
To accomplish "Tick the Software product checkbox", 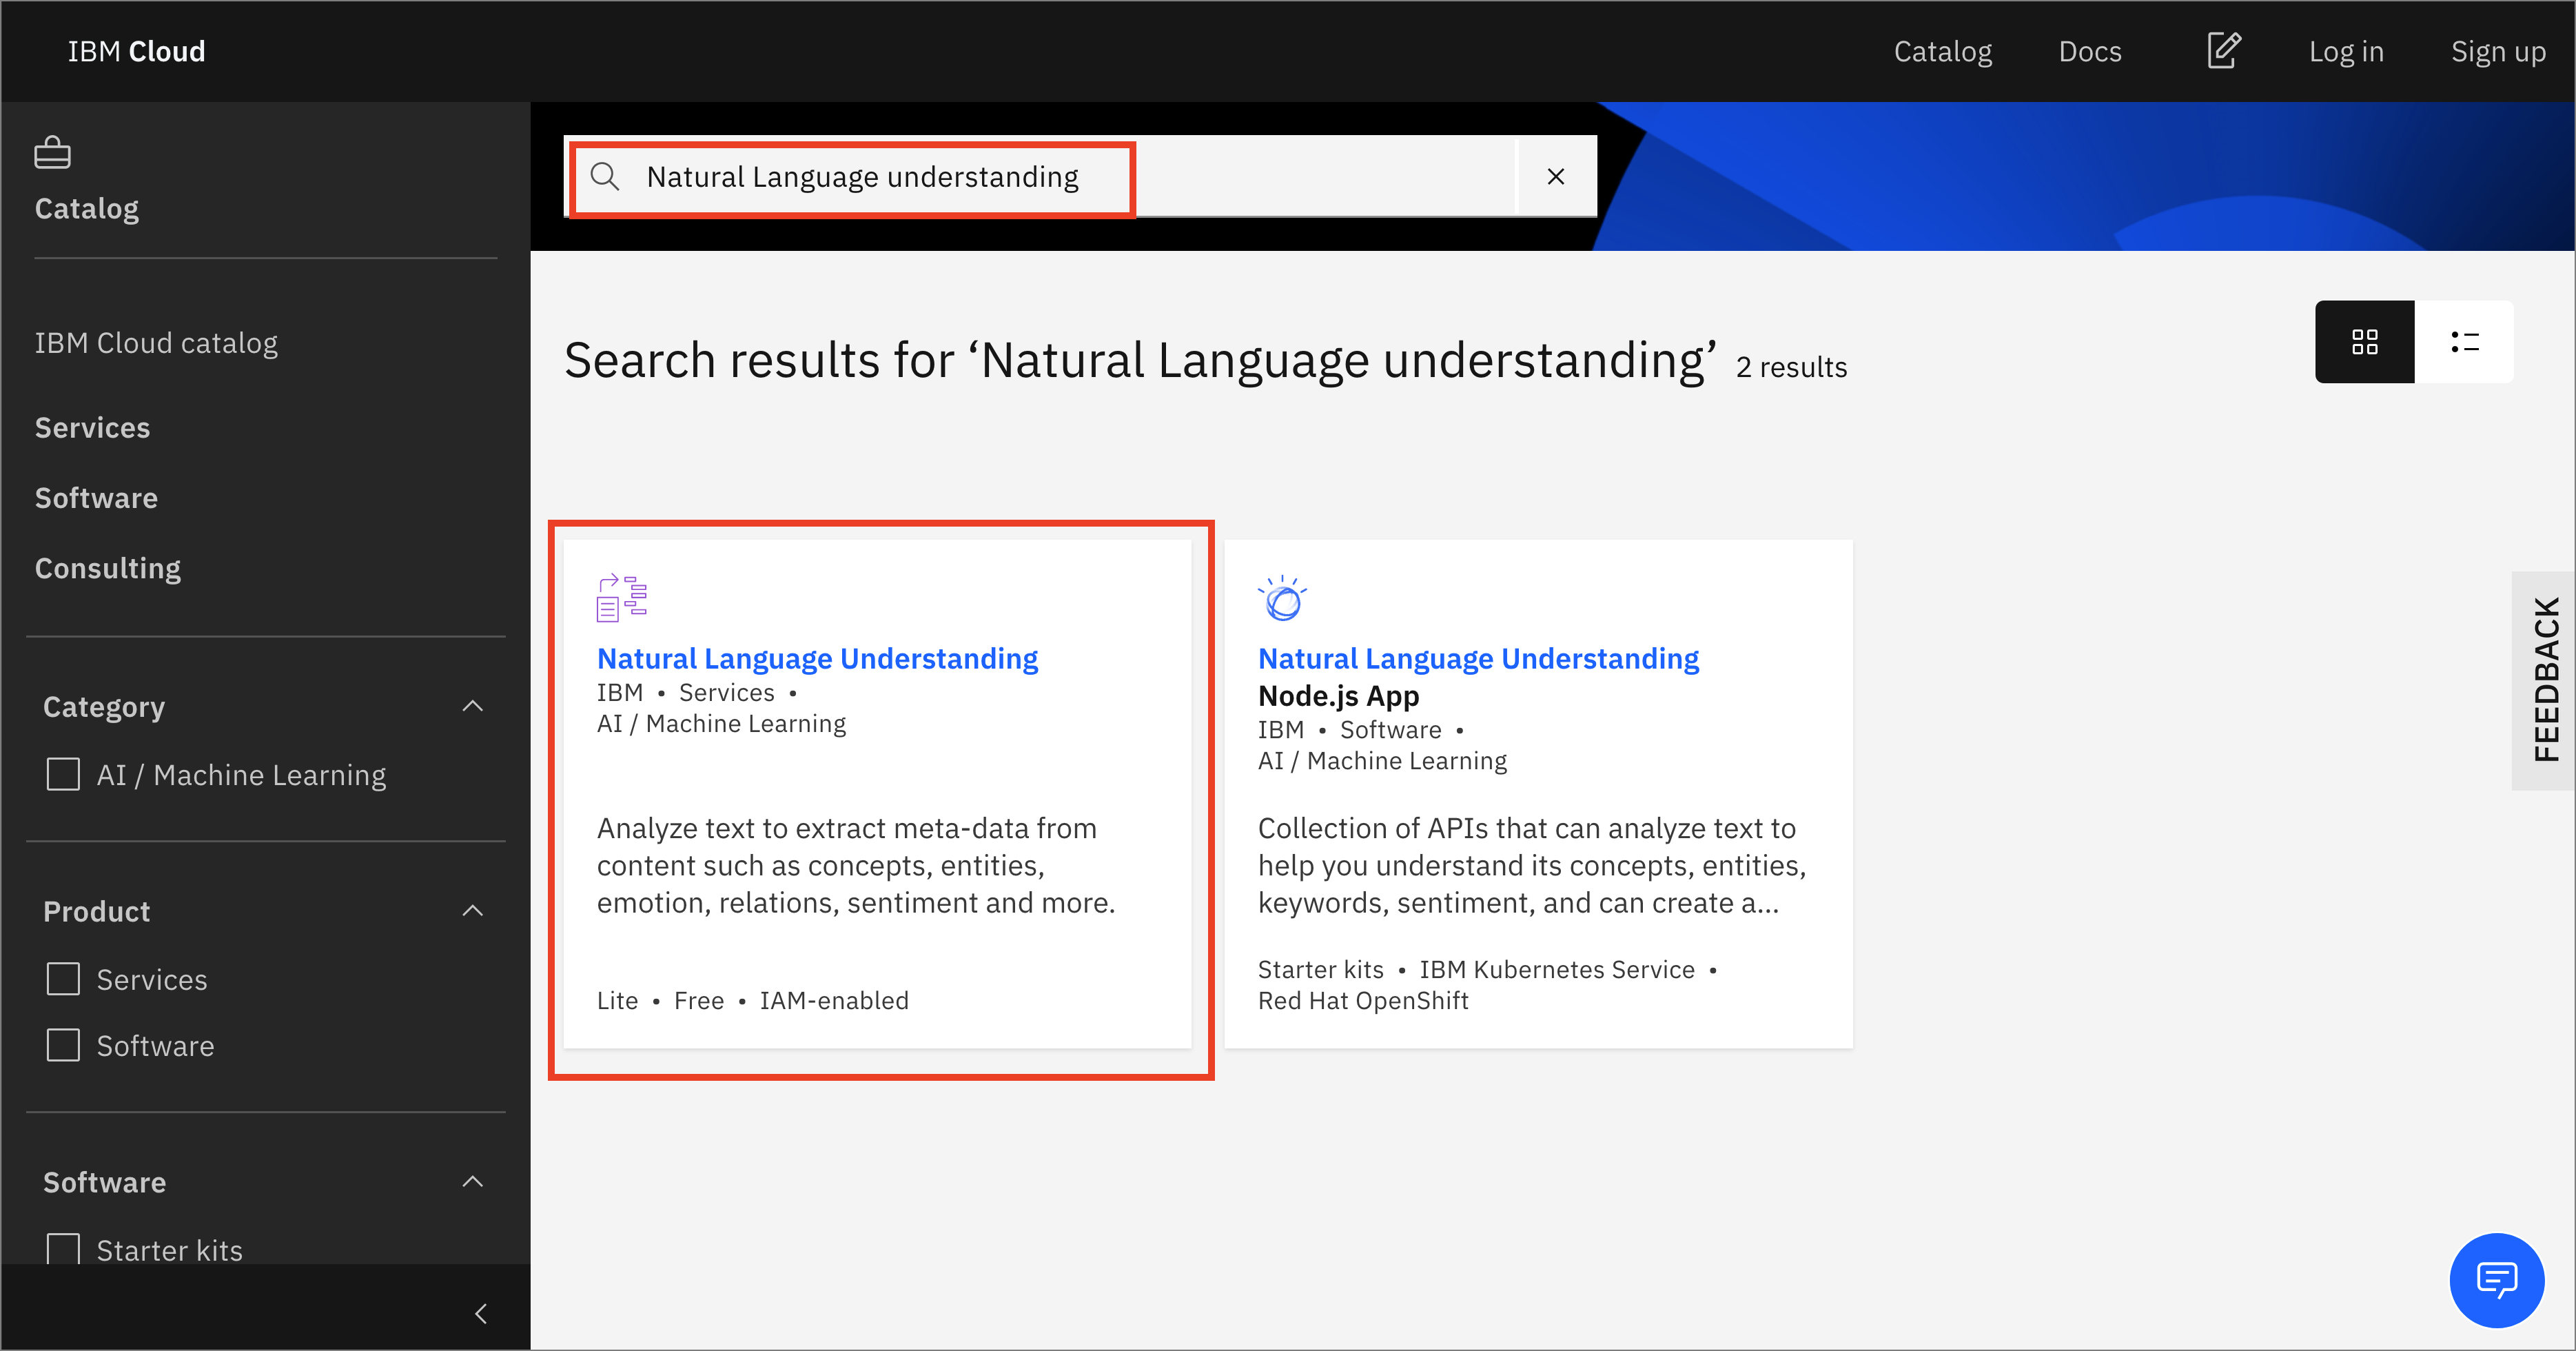I will click(63, 1045).
